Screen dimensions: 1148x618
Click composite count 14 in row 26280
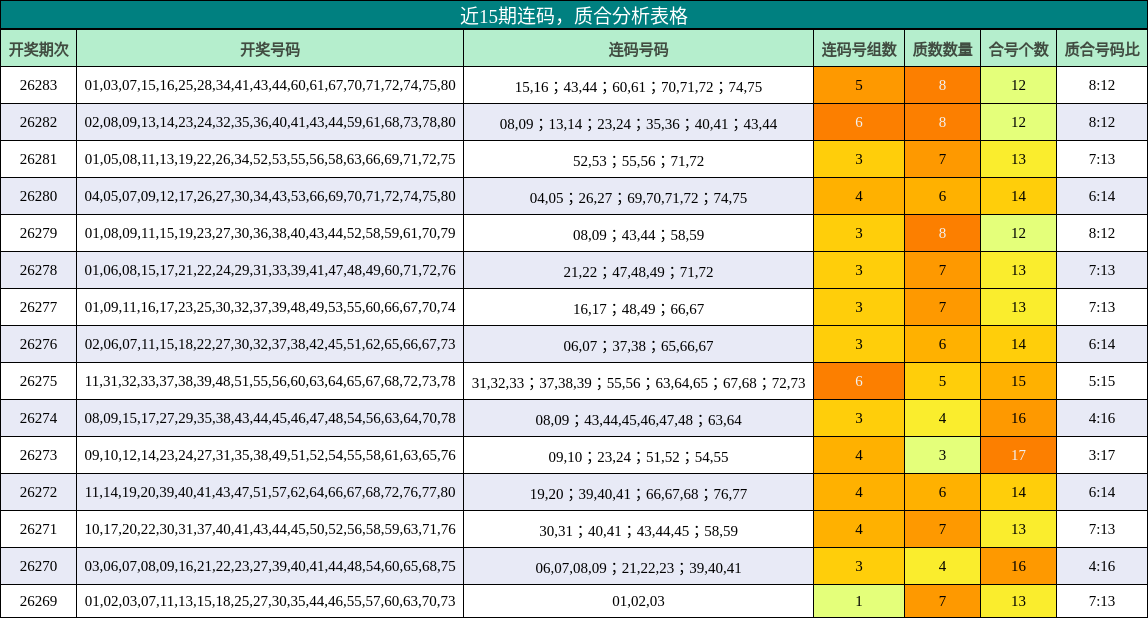coord(1018,196)
